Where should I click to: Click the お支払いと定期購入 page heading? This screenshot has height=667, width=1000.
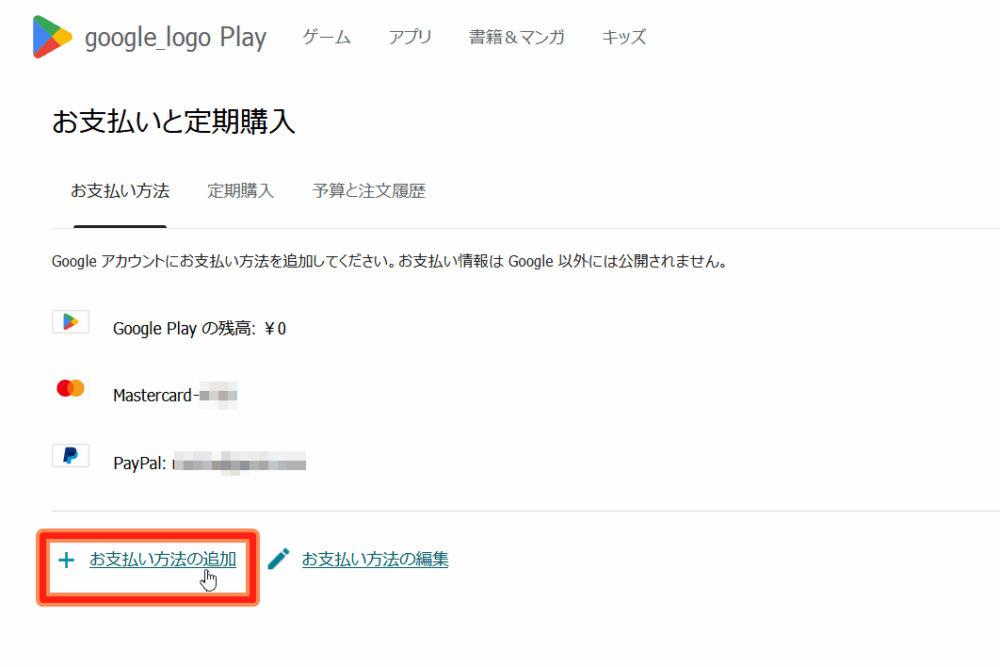coord(173,122)
